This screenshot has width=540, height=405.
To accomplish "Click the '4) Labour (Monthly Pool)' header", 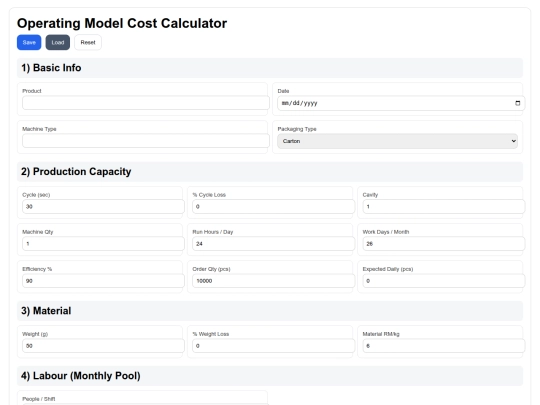I will (x=270, y=376).
